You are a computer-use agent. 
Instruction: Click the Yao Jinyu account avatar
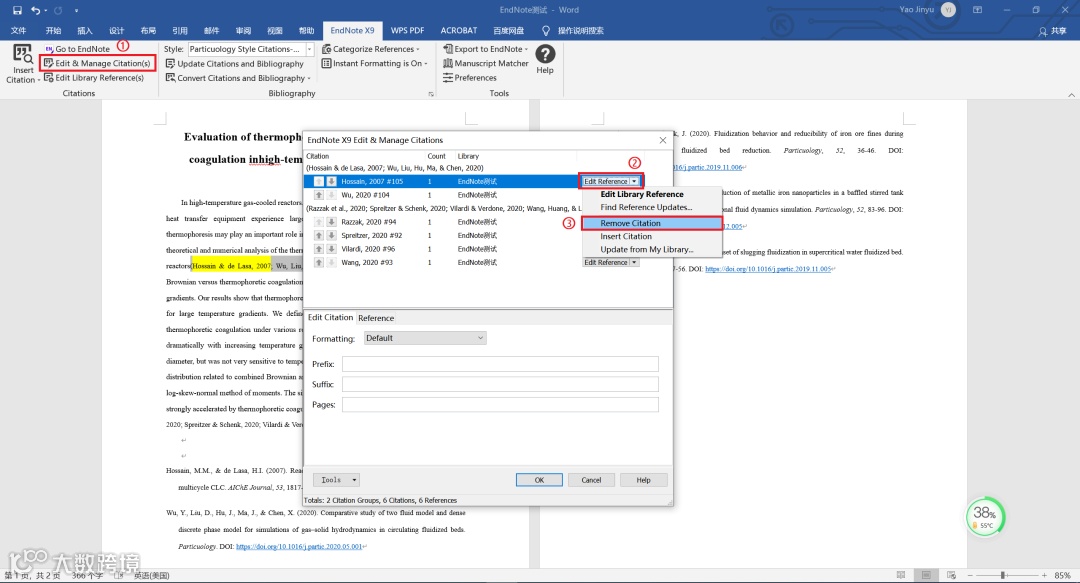pos(948,10)
